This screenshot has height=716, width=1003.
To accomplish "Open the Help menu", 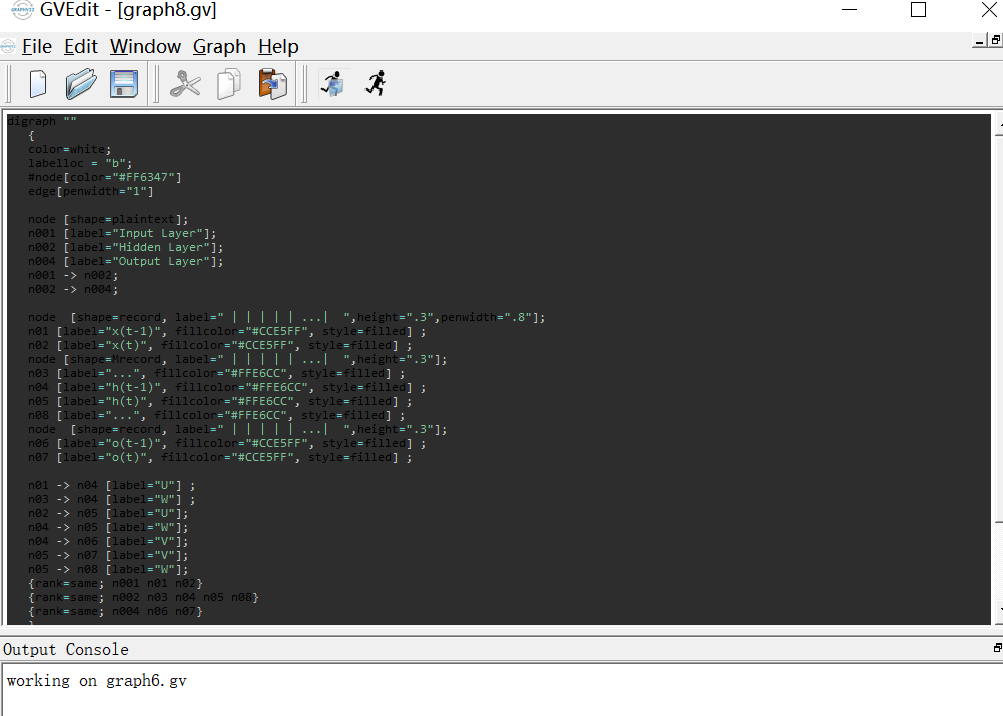I will coord(278,47).
